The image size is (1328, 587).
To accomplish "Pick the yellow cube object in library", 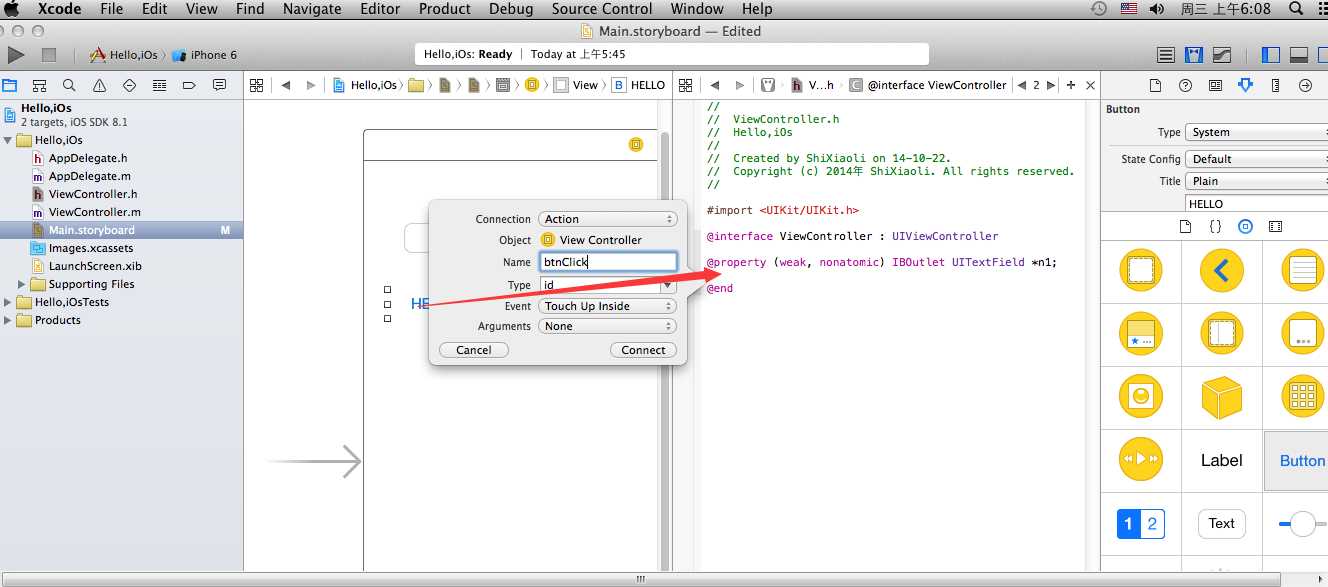I will (x=1221, y=397).
